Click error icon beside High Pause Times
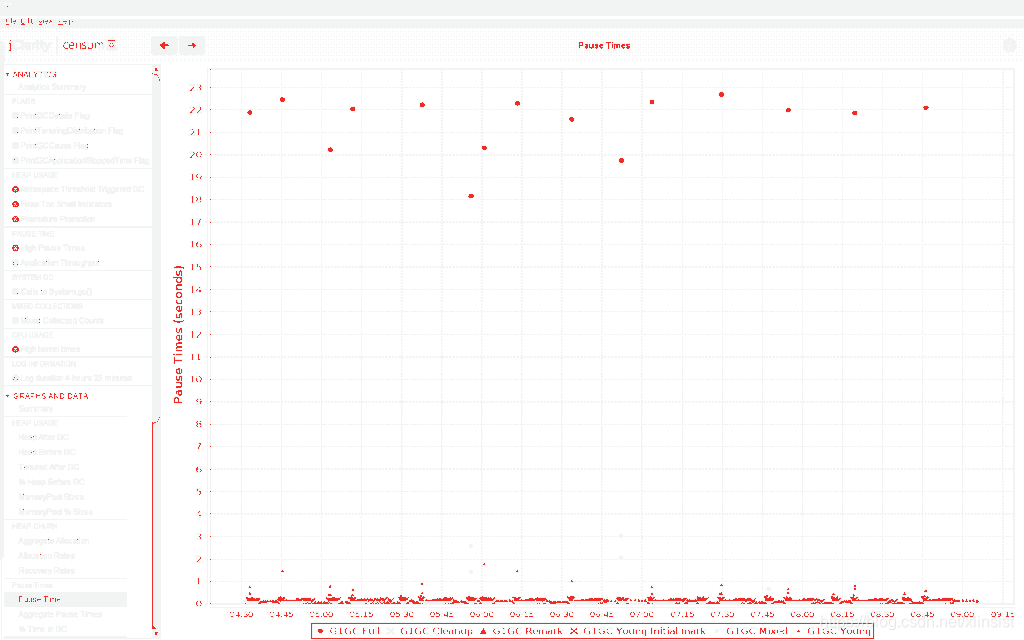1024x640 pixels. tap(16, 248)
